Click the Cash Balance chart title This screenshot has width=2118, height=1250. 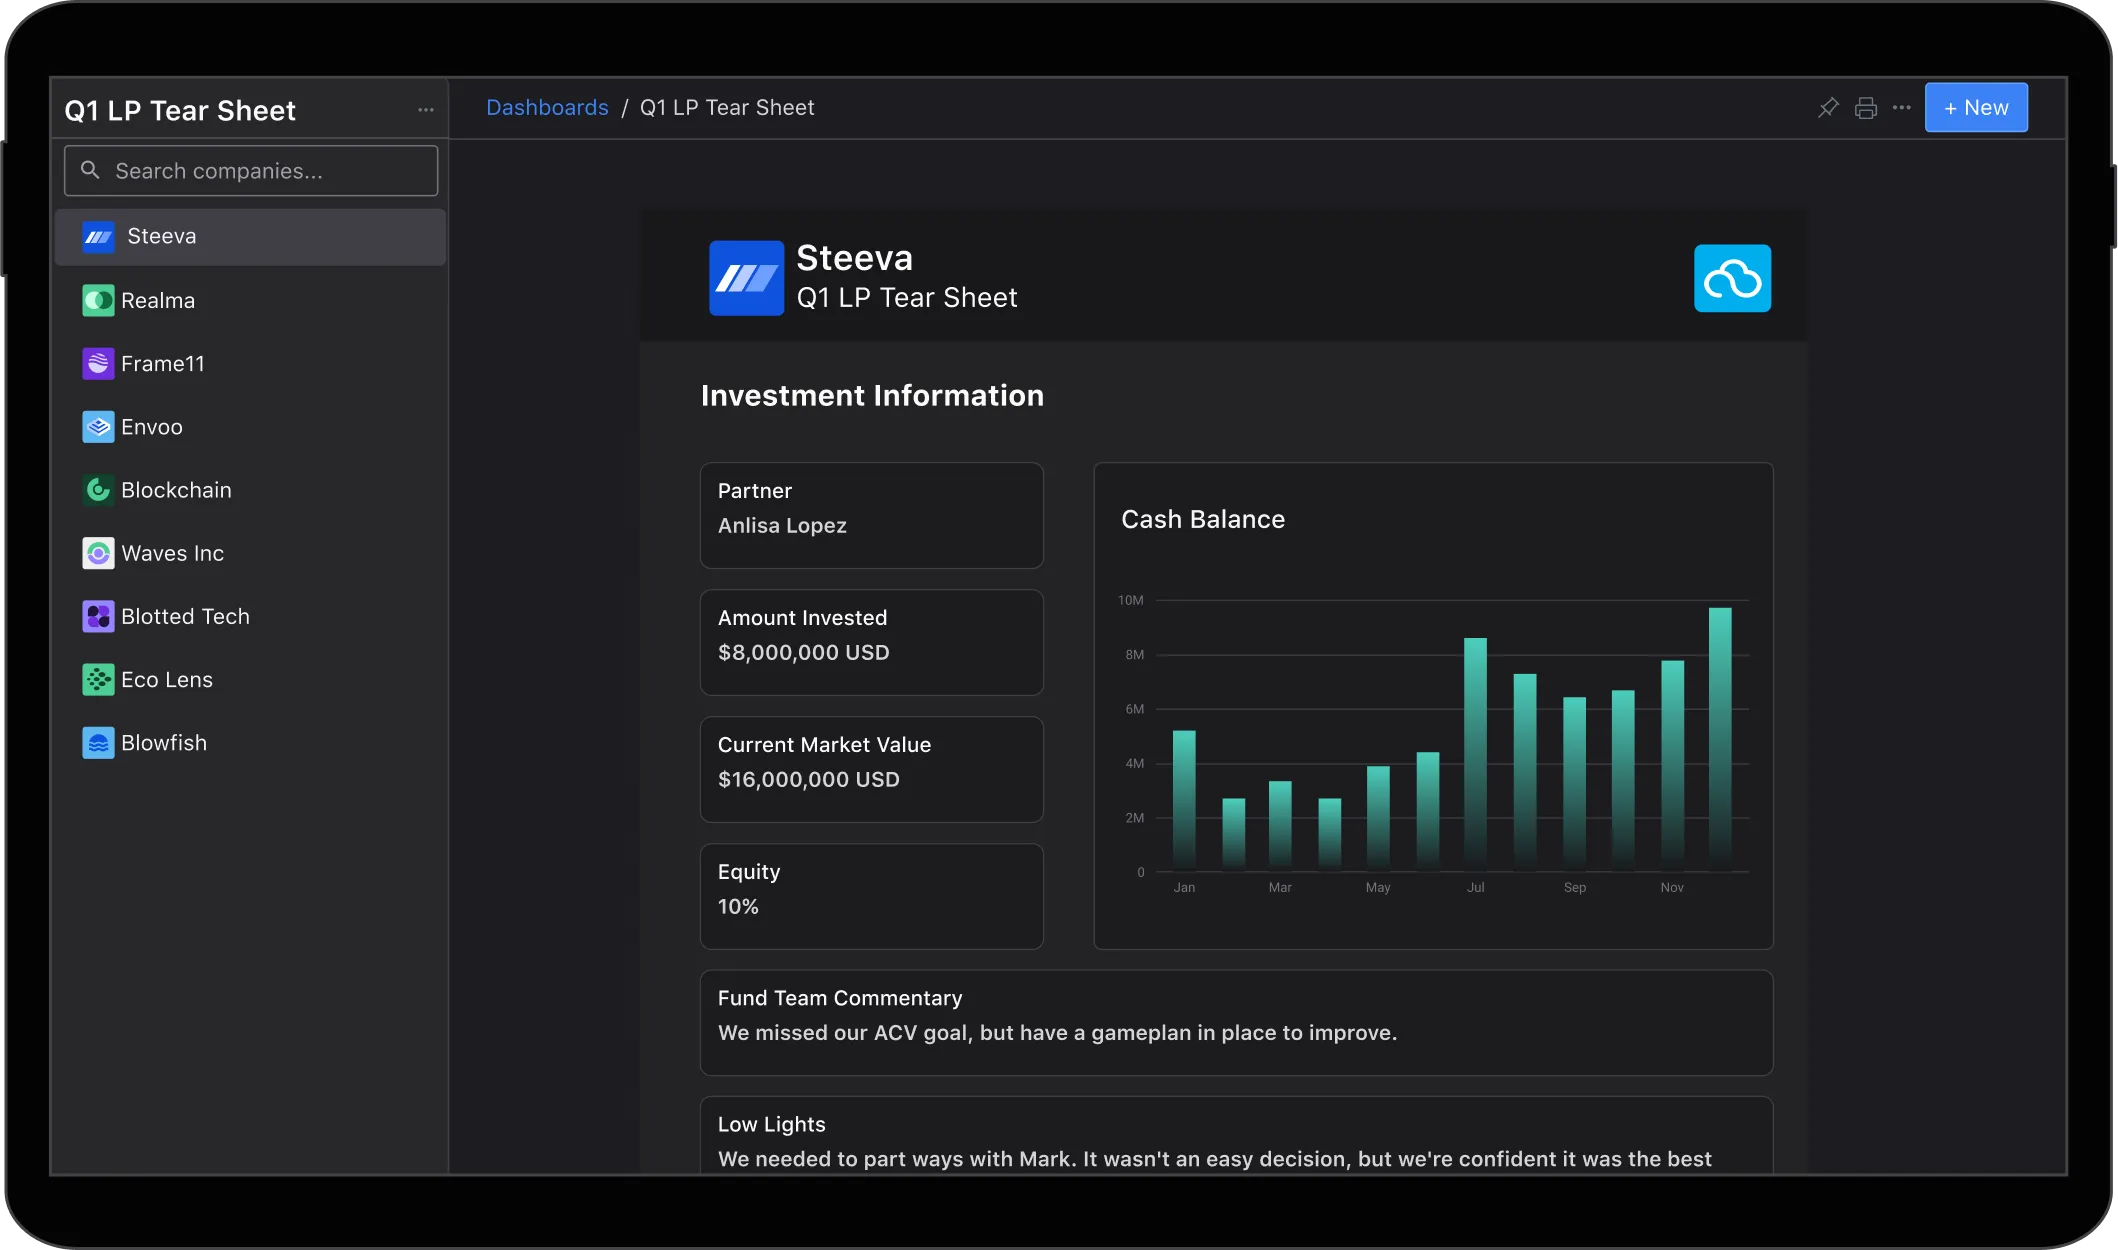click(1203, 519)
